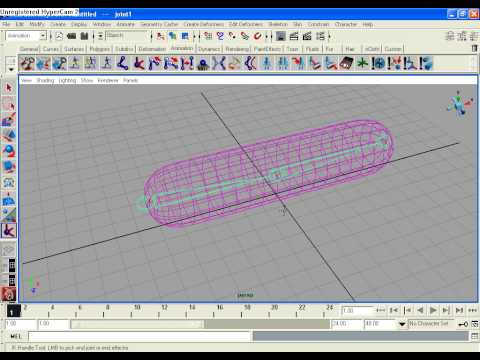Image resolution: width=480 pixels, height=360 pixels.
Task: Step back to the previous key
Action: pos(407,310)
